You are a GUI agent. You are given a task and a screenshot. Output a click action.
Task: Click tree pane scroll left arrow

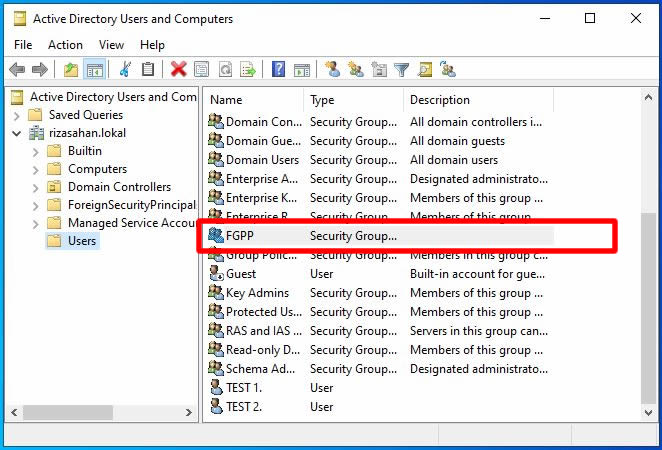[x=14, y=412]
